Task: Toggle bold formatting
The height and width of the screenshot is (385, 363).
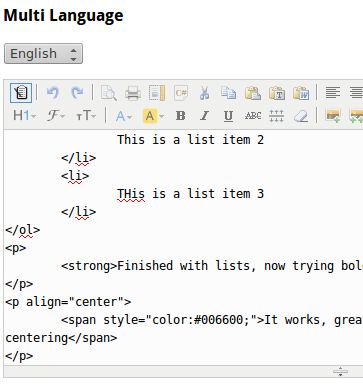Action: click(x=180, y=116)
